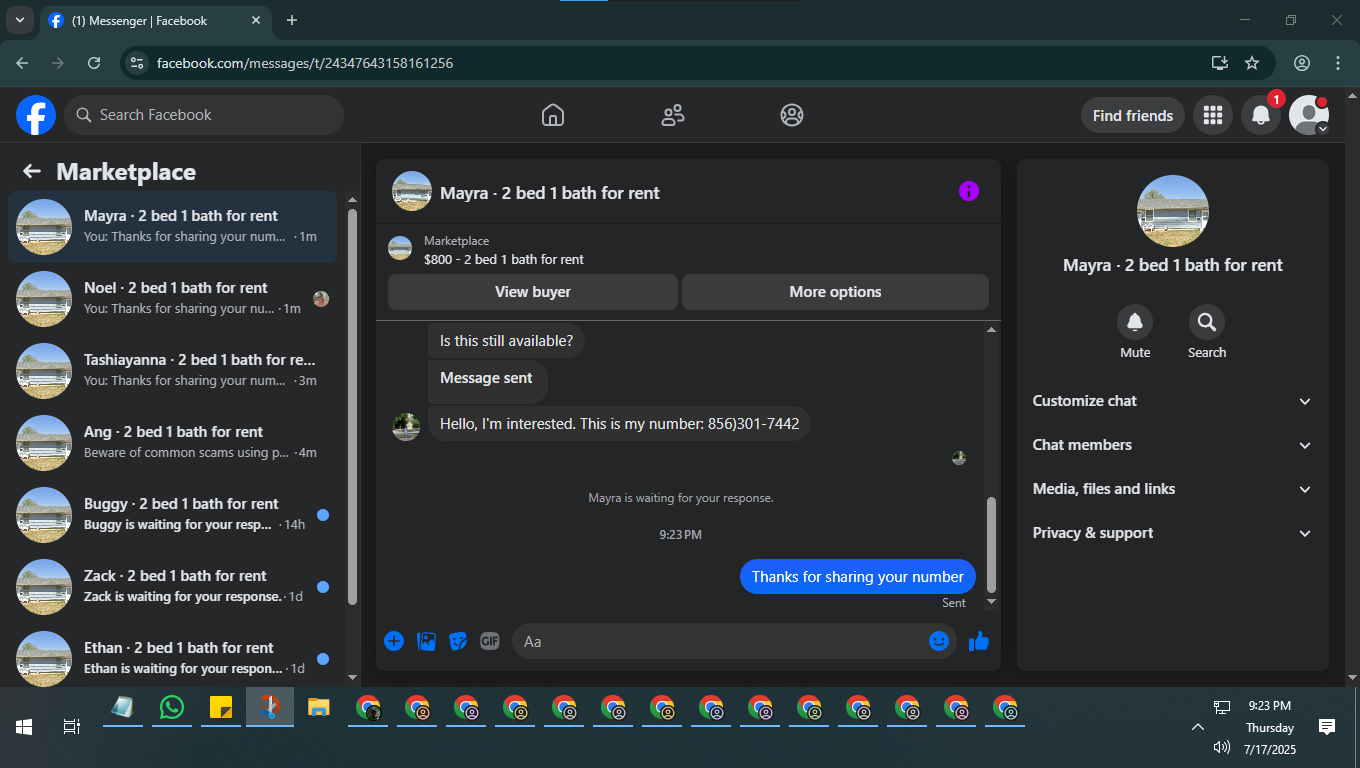Open the Chrome tab search dropdown
Viewport: 1360px width, 768px height.
point(19,20)
